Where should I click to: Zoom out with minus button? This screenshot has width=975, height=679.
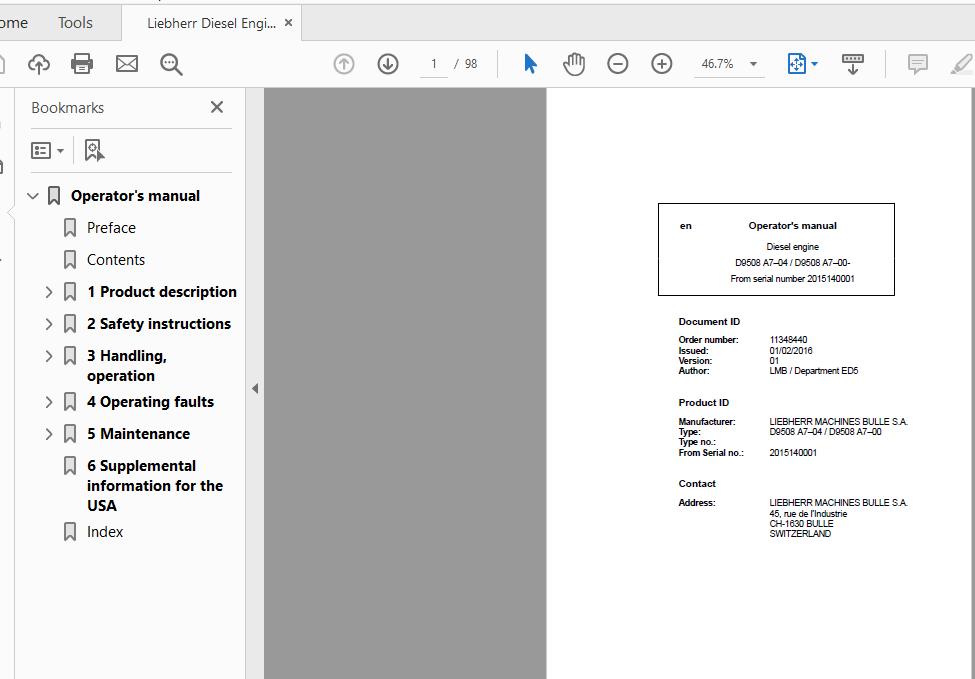617,64
